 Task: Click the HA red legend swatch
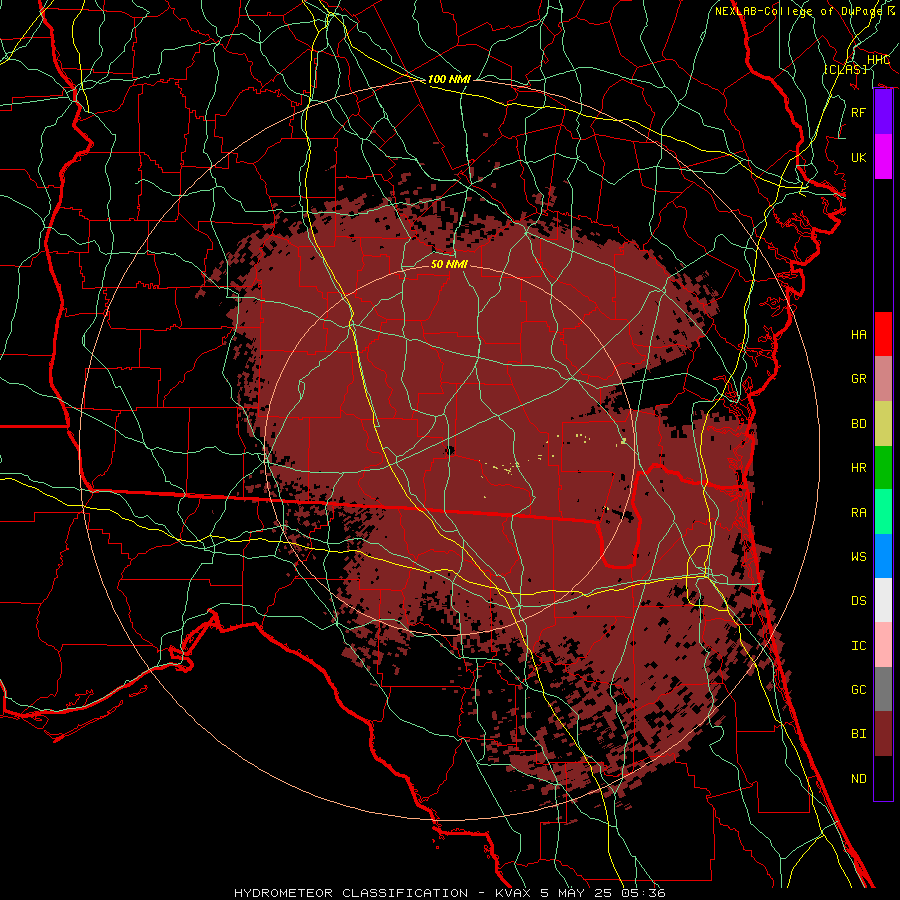pyautogui.click(x=883, y=334)
